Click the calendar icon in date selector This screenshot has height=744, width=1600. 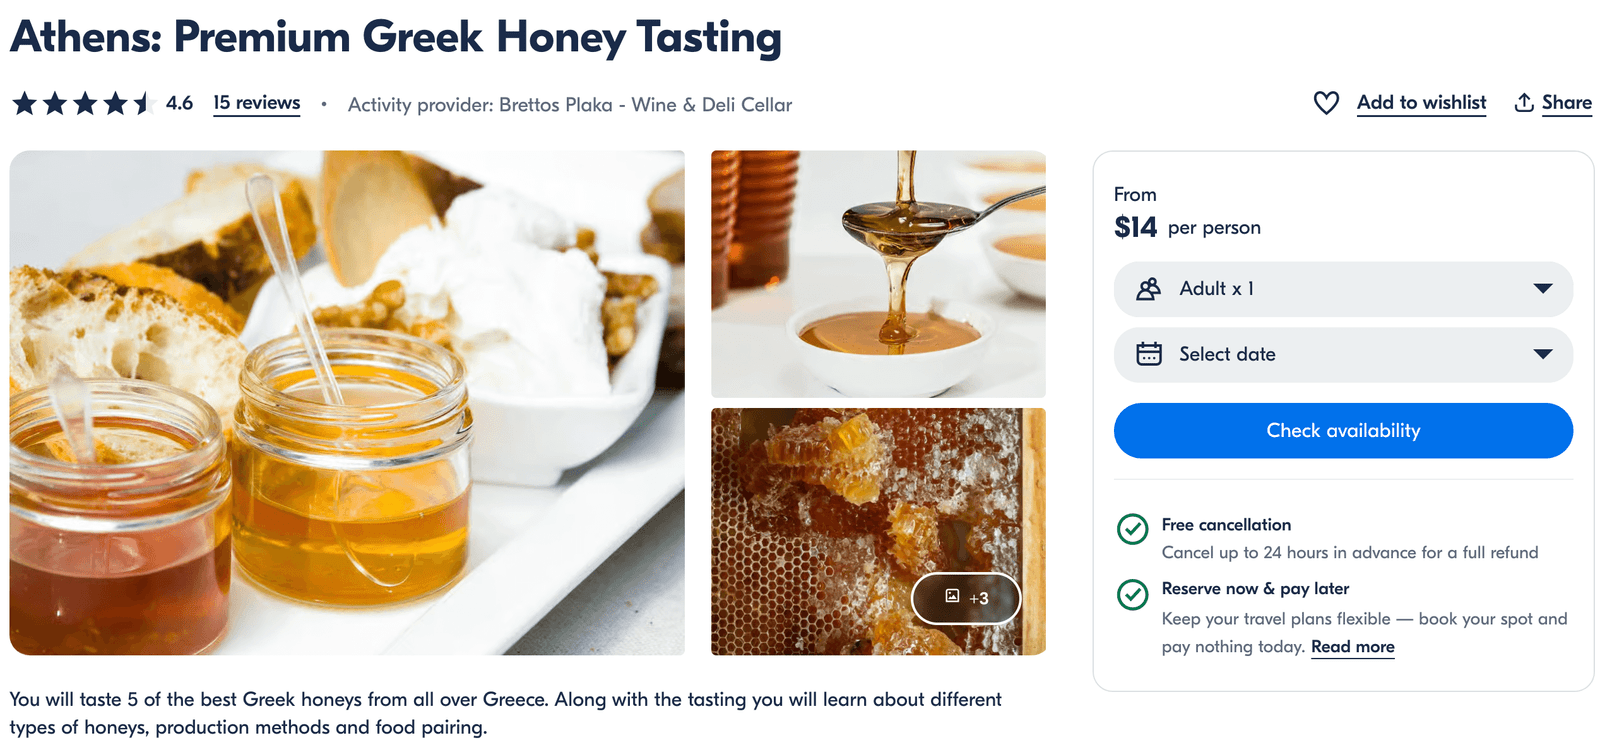point(1149,354)
